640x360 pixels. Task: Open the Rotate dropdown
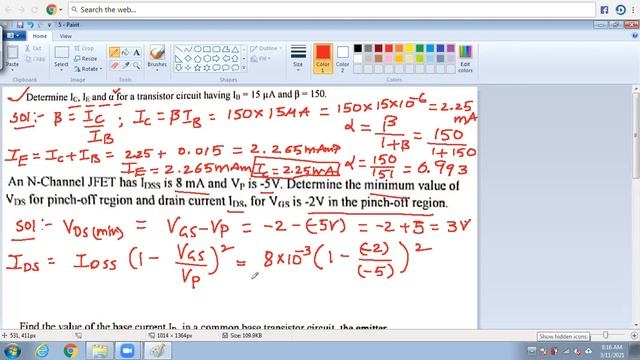click(x=88, y=69)
